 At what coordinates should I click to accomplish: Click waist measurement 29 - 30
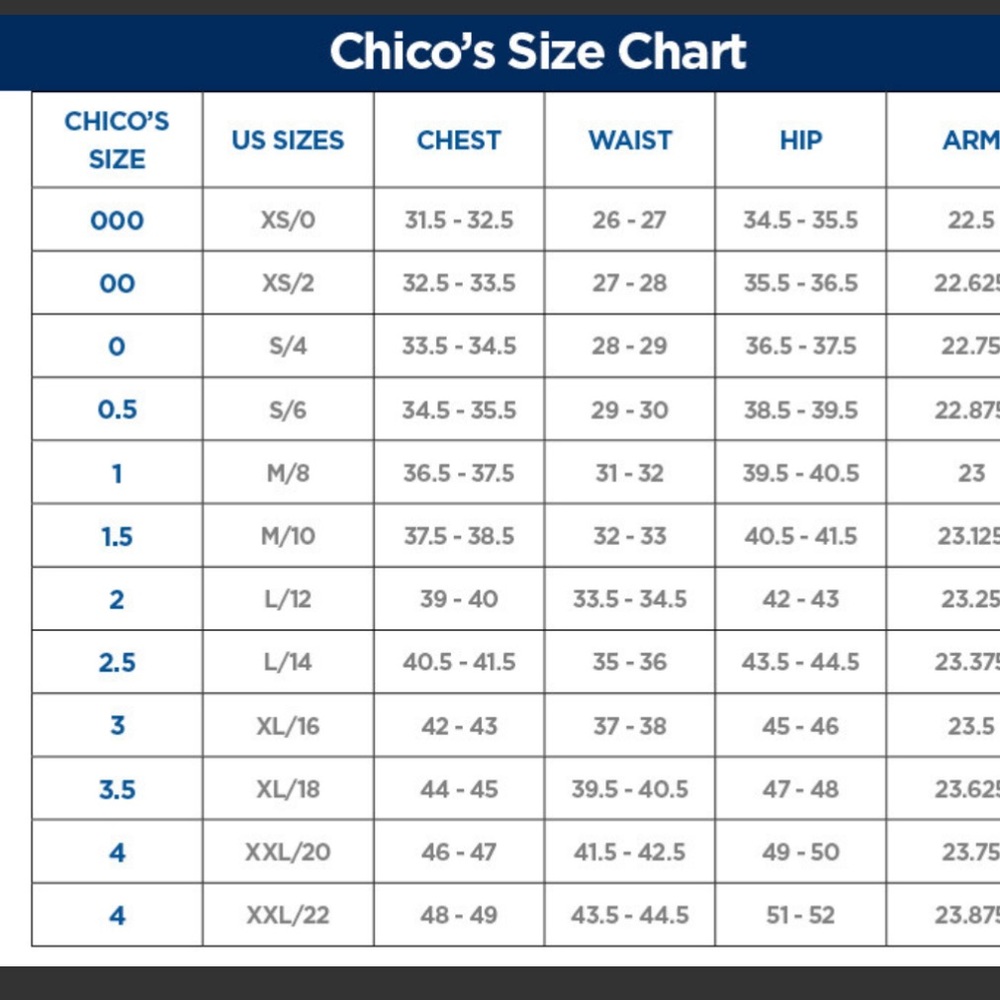[629, 409]
